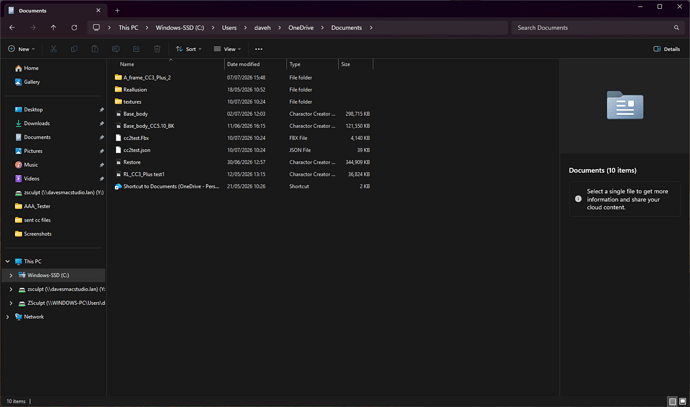Open the Sort dropdown menu

(188, 49)
